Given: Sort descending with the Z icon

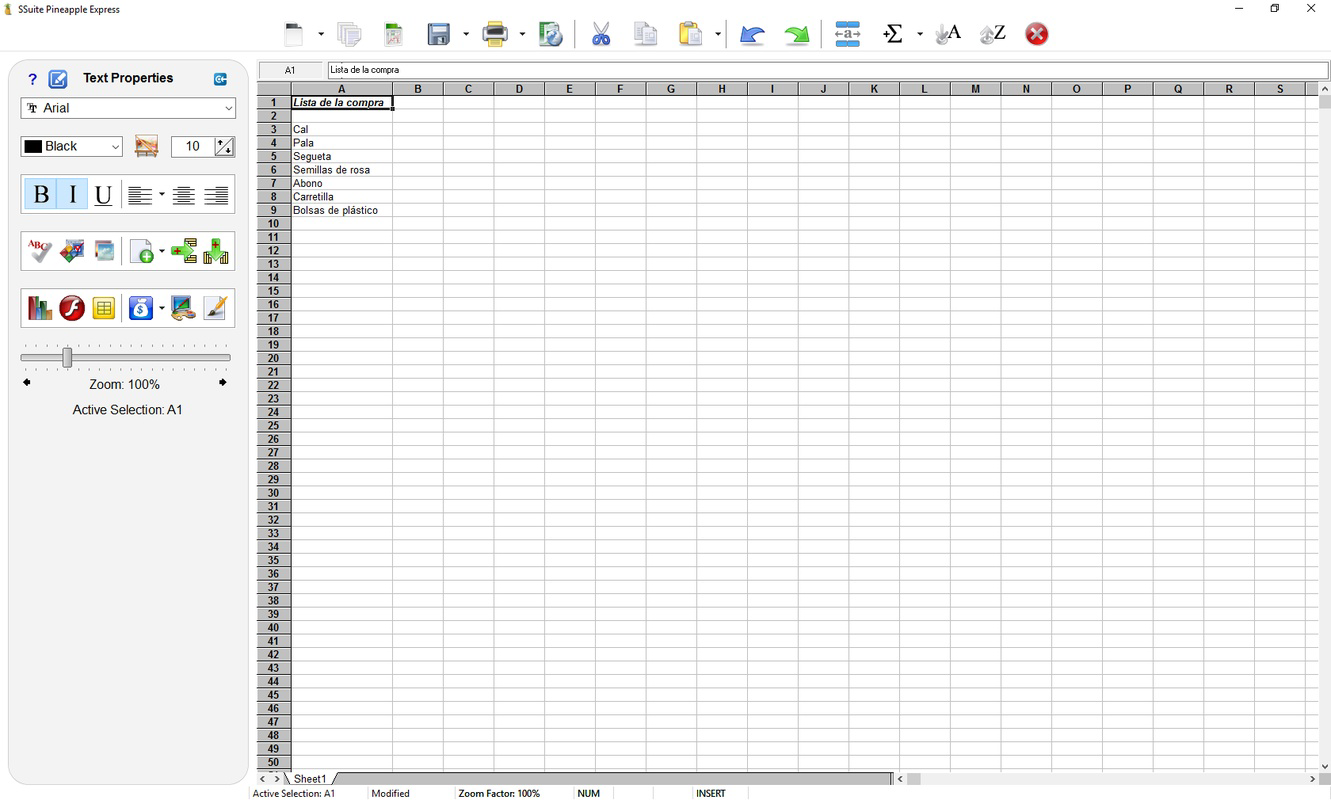Looking at the screenshot, I should 992,34.
